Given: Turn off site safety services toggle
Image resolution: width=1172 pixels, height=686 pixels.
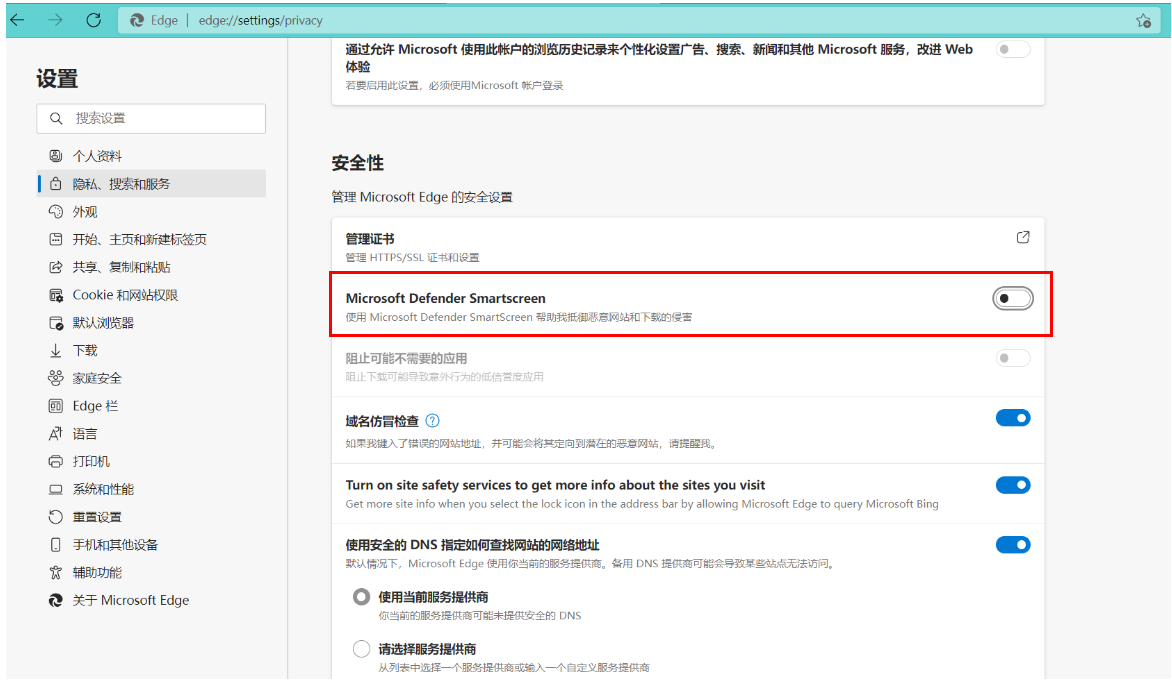Looking at the screenshot, I should [x=1013, y=485].
